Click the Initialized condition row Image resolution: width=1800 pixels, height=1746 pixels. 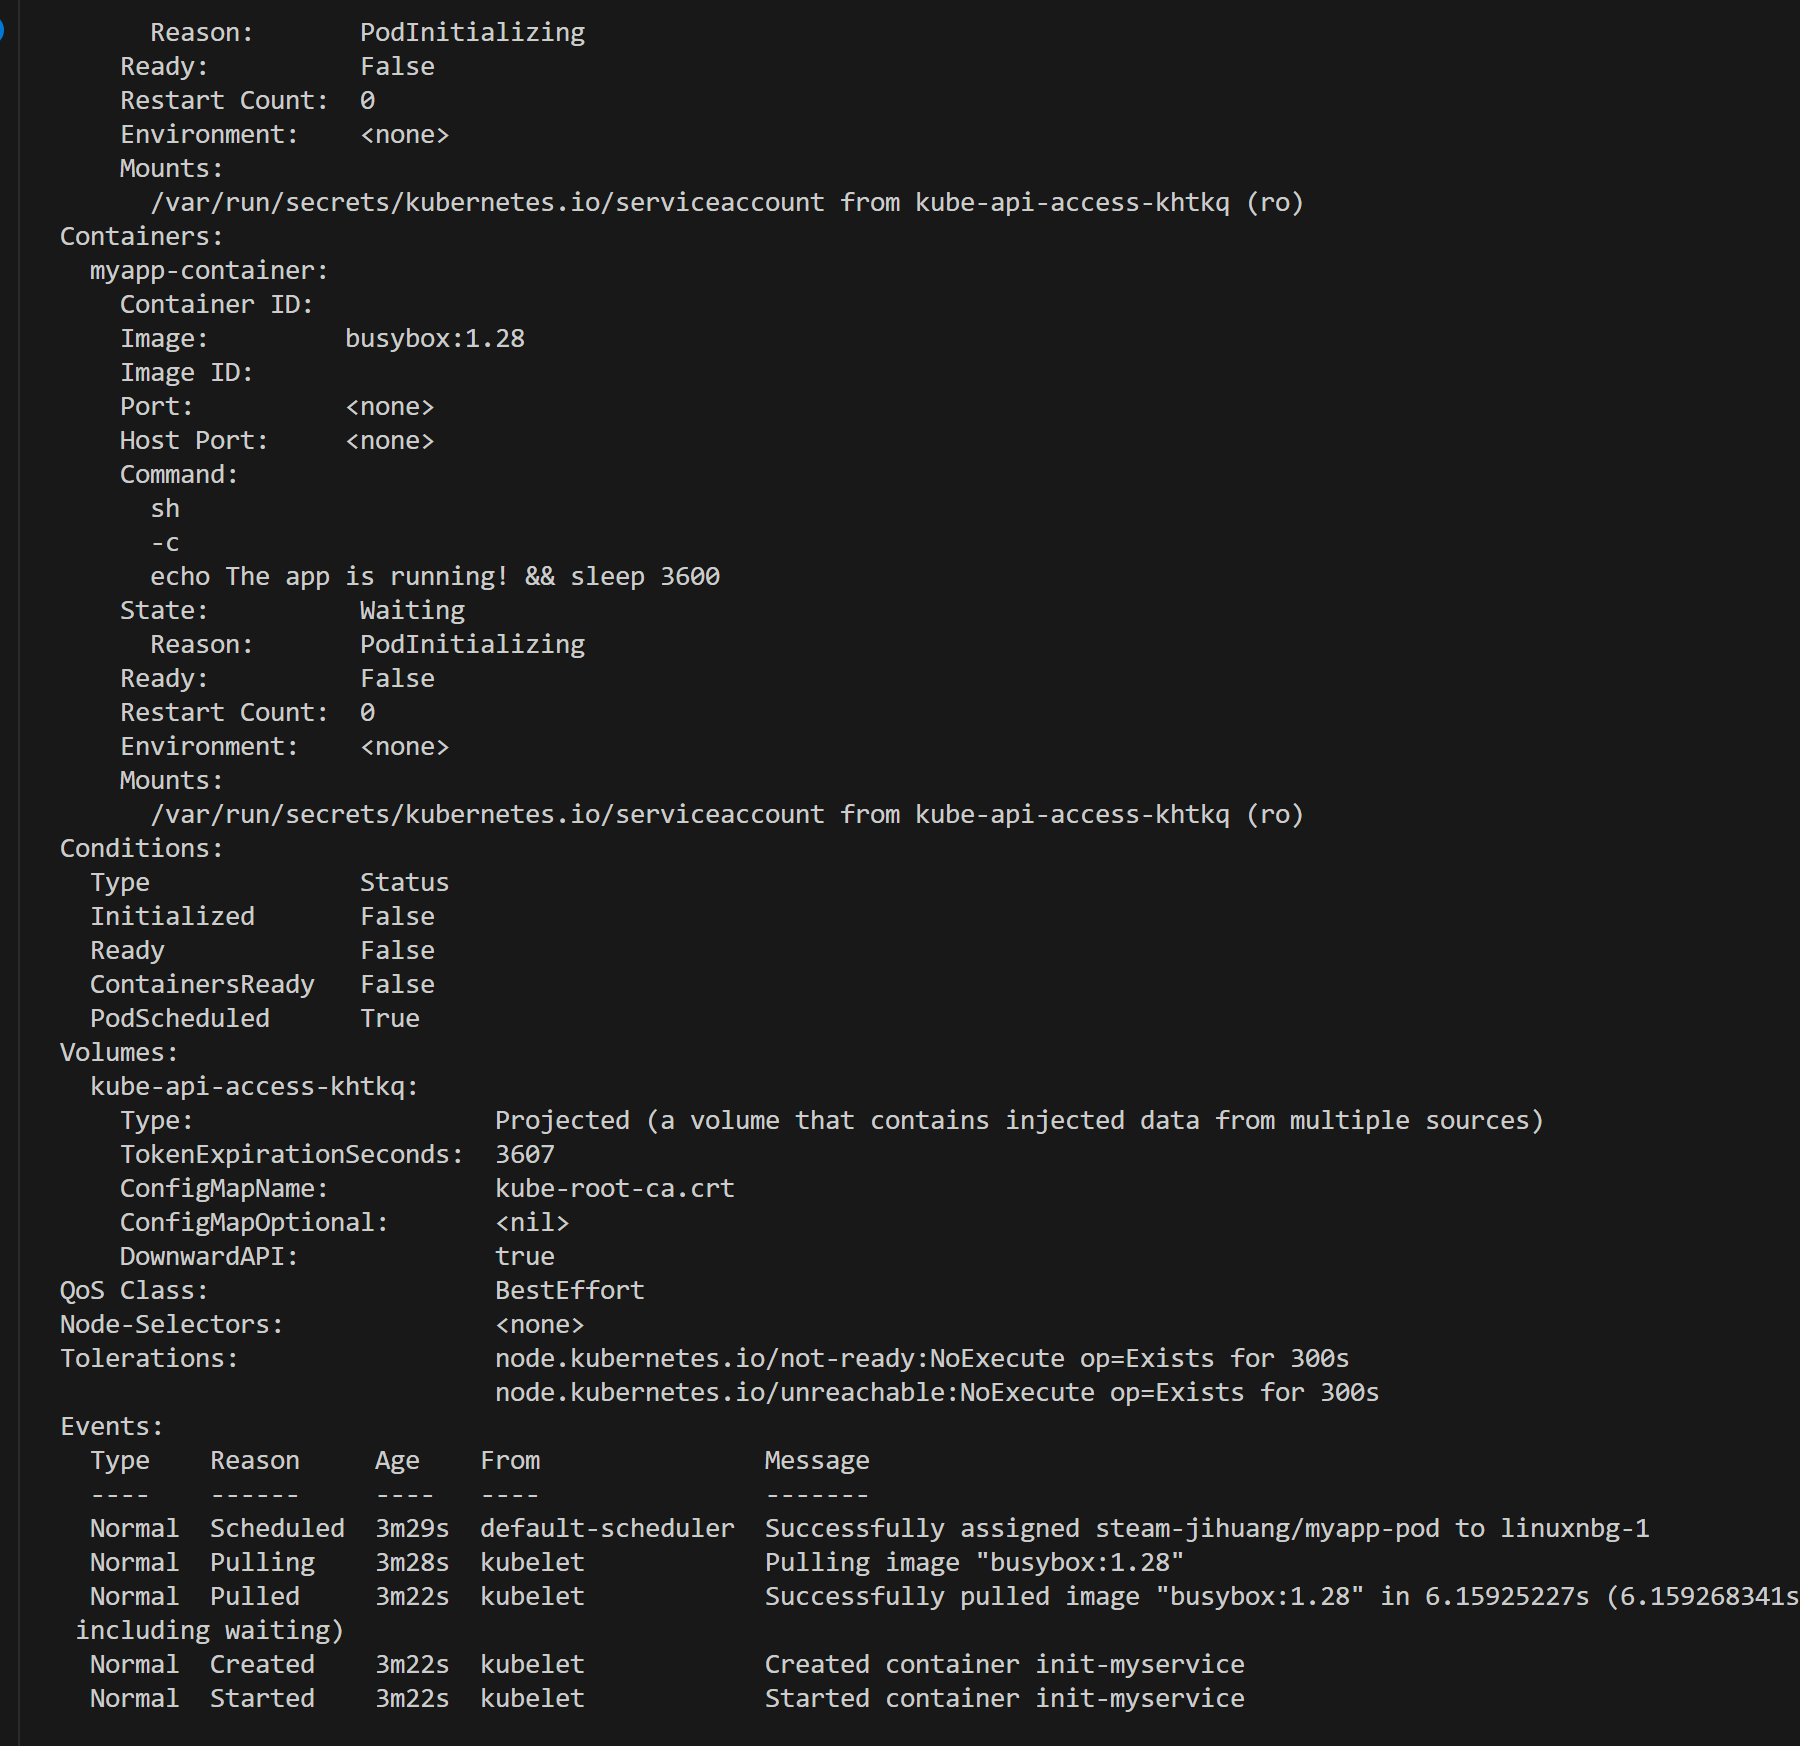262,917
